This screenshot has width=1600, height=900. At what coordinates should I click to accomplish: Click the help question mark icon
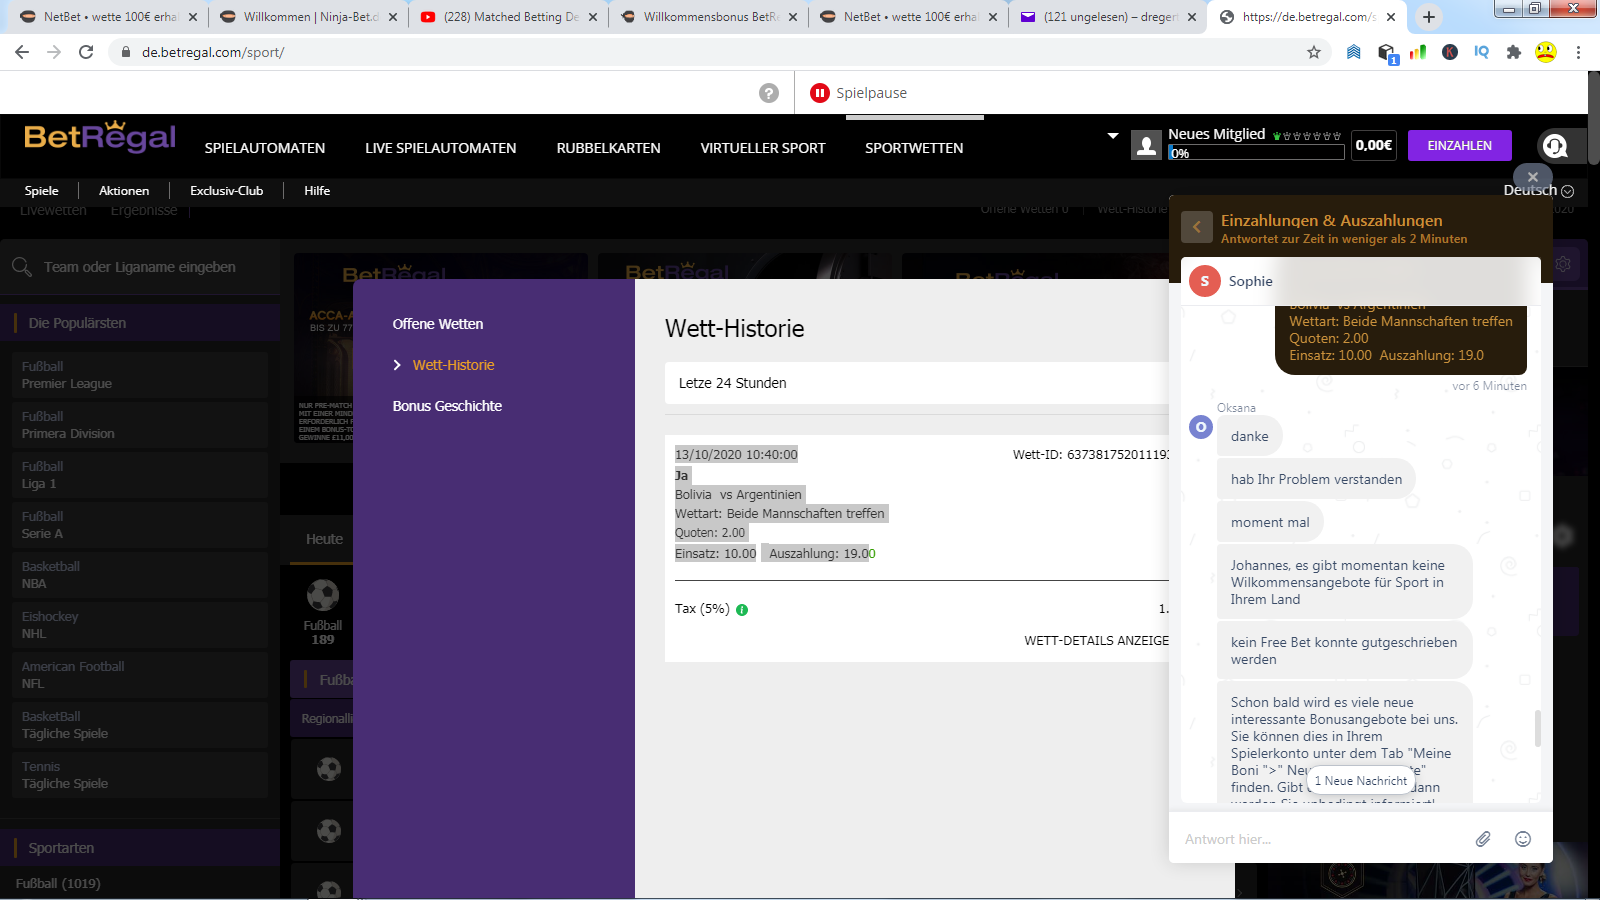(x=769, y=93)
